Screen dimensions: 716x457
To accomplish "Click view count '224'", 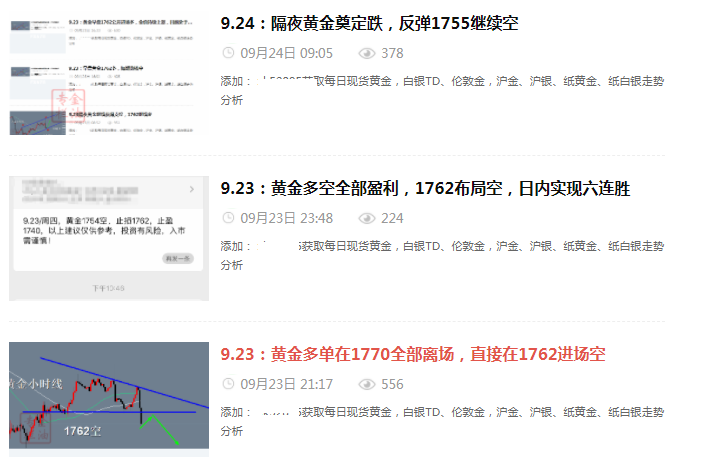I will click(x=392, y=218).
